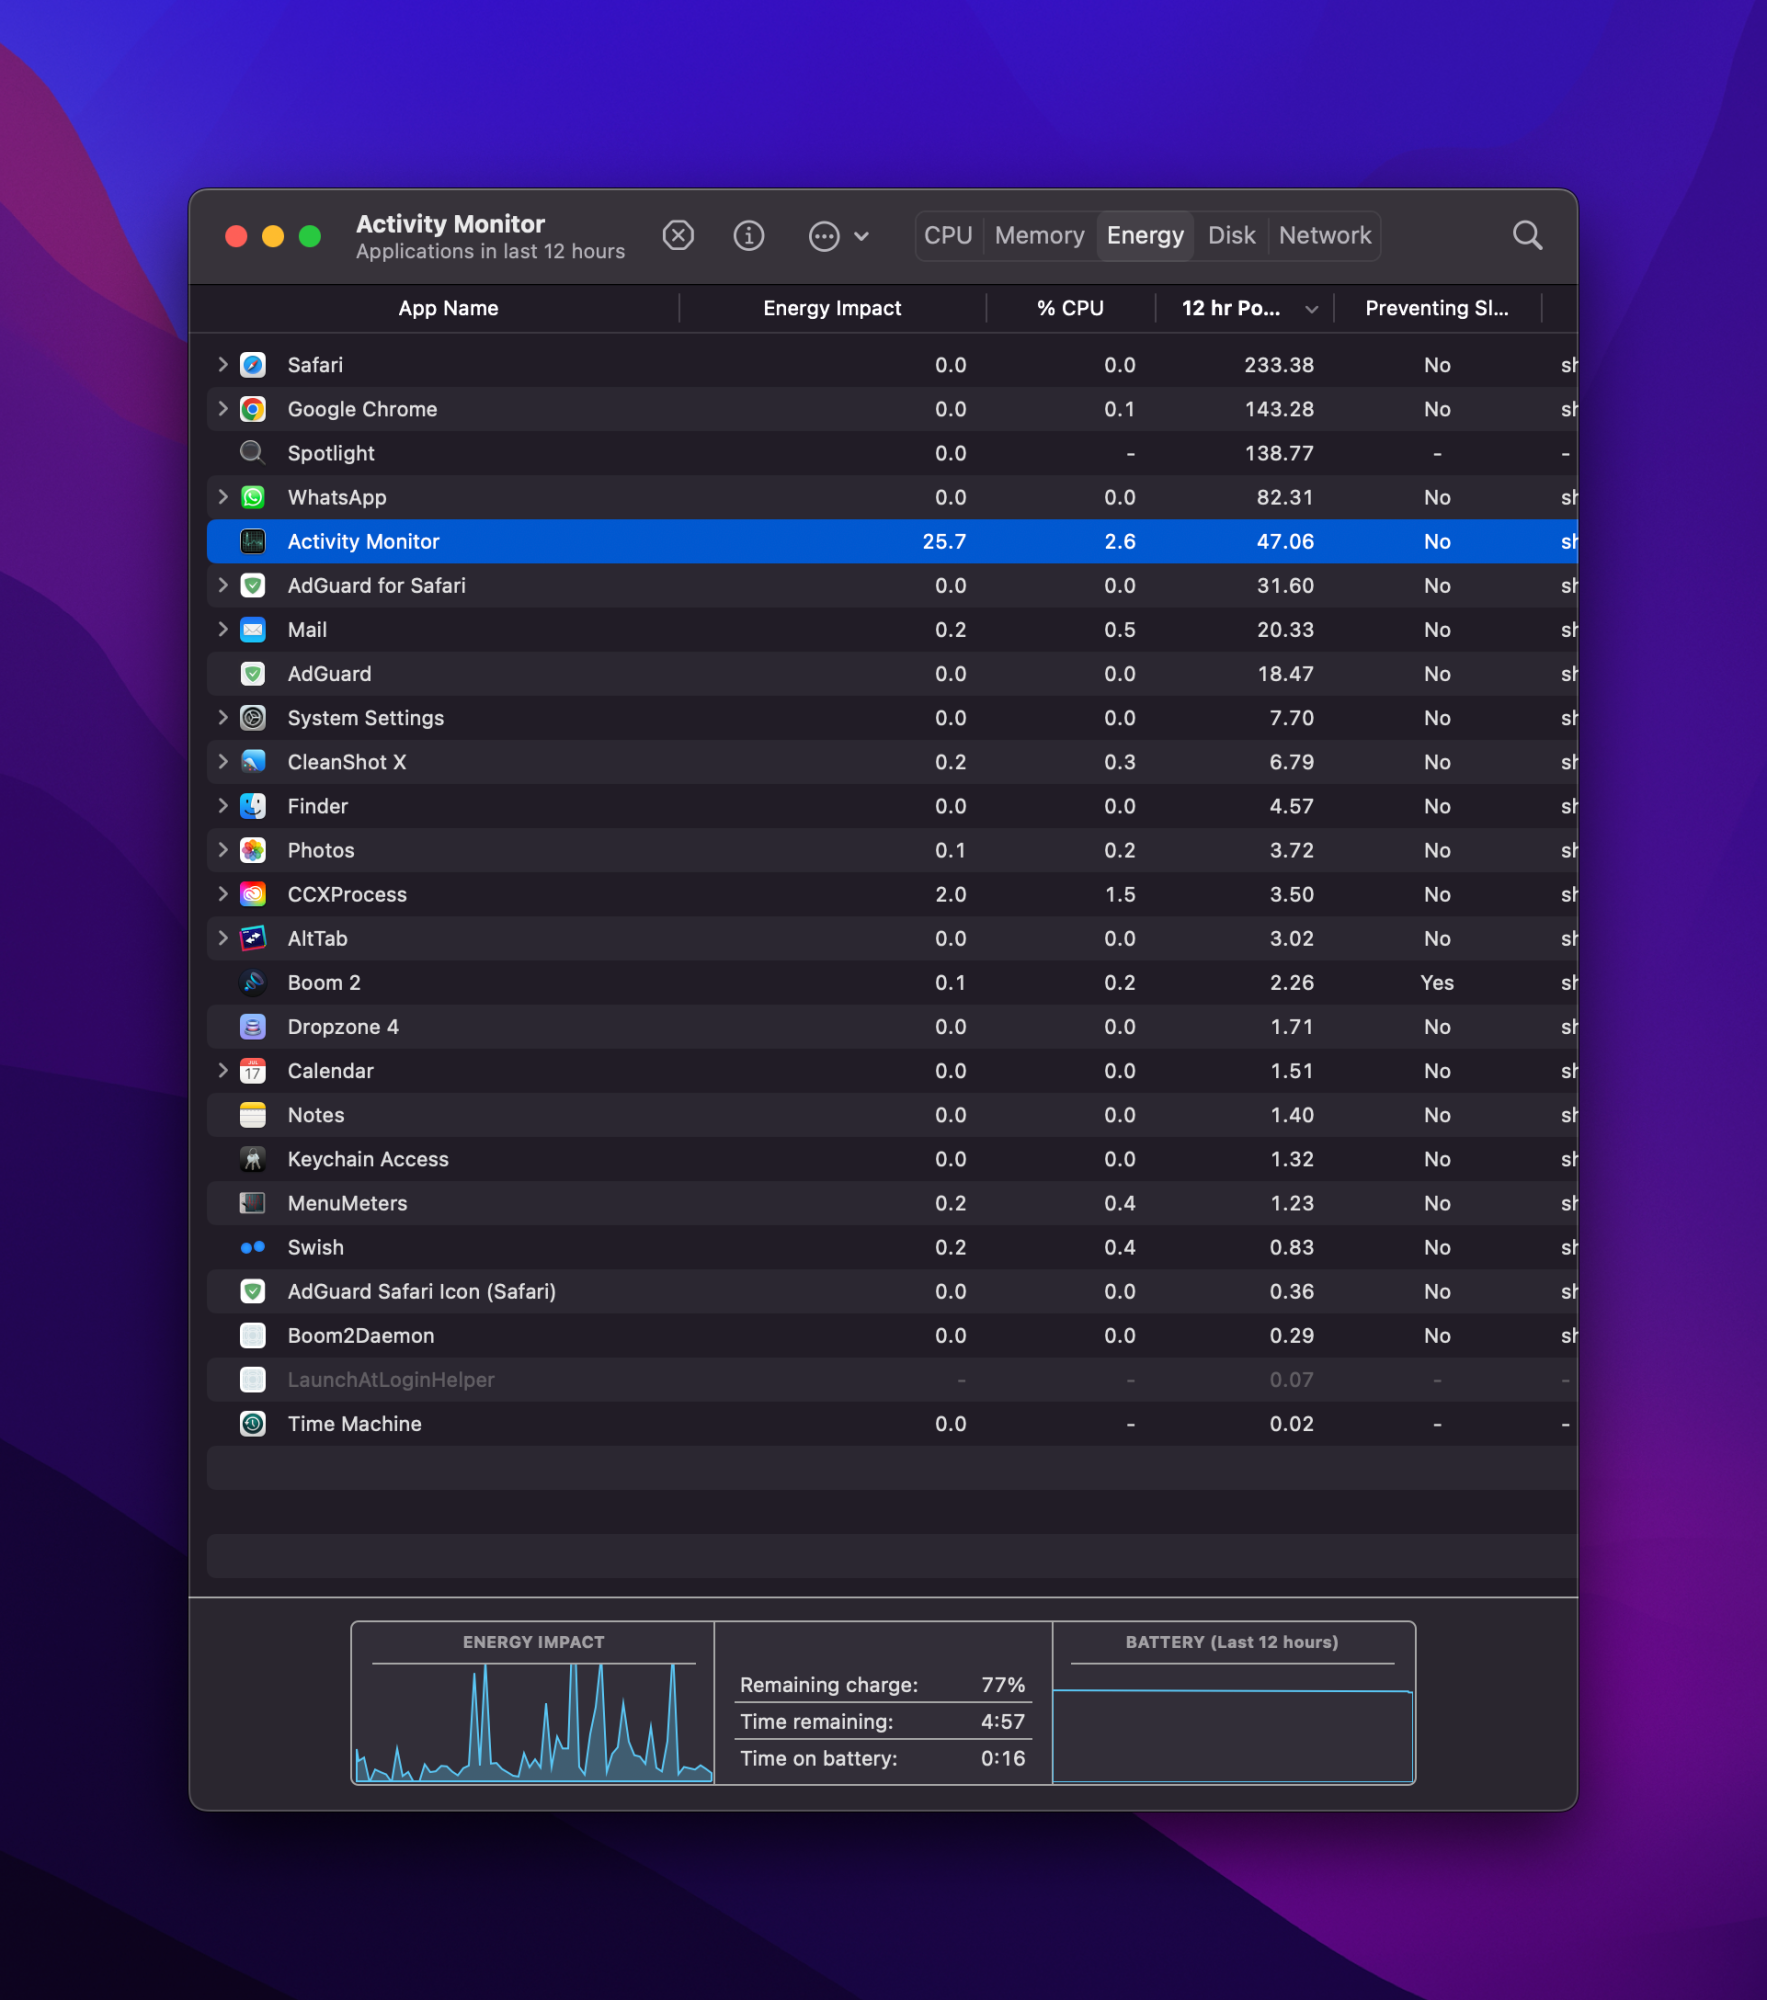Click the Google Chrome app icon

[x=253, y=409]
